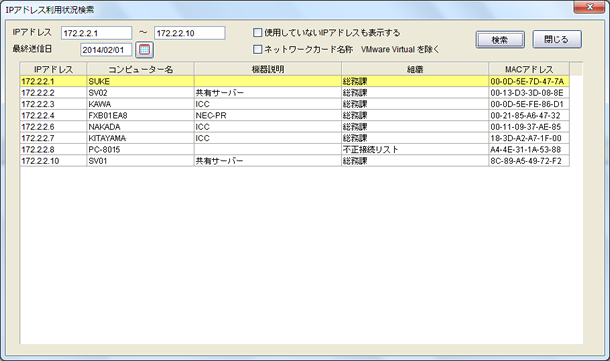This screenshot has height=361, width=610.
Task: Select MAC address 00-11-09-37-AE-85
Action: [529, 126]
